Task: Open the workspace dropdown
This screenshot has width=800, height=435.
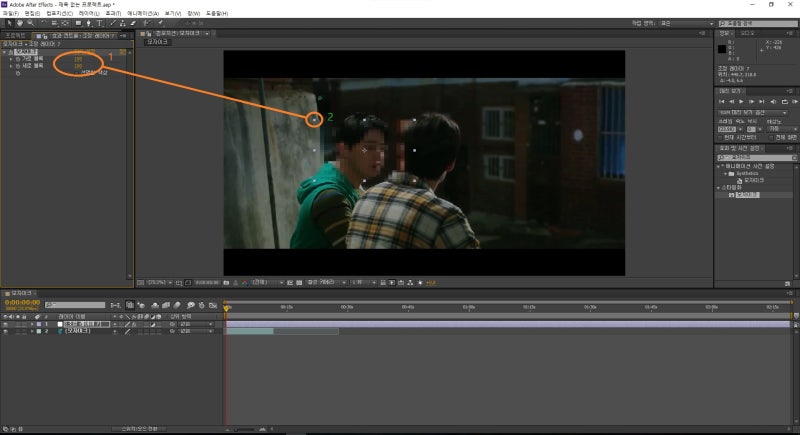Action: [x=687, y=23]
